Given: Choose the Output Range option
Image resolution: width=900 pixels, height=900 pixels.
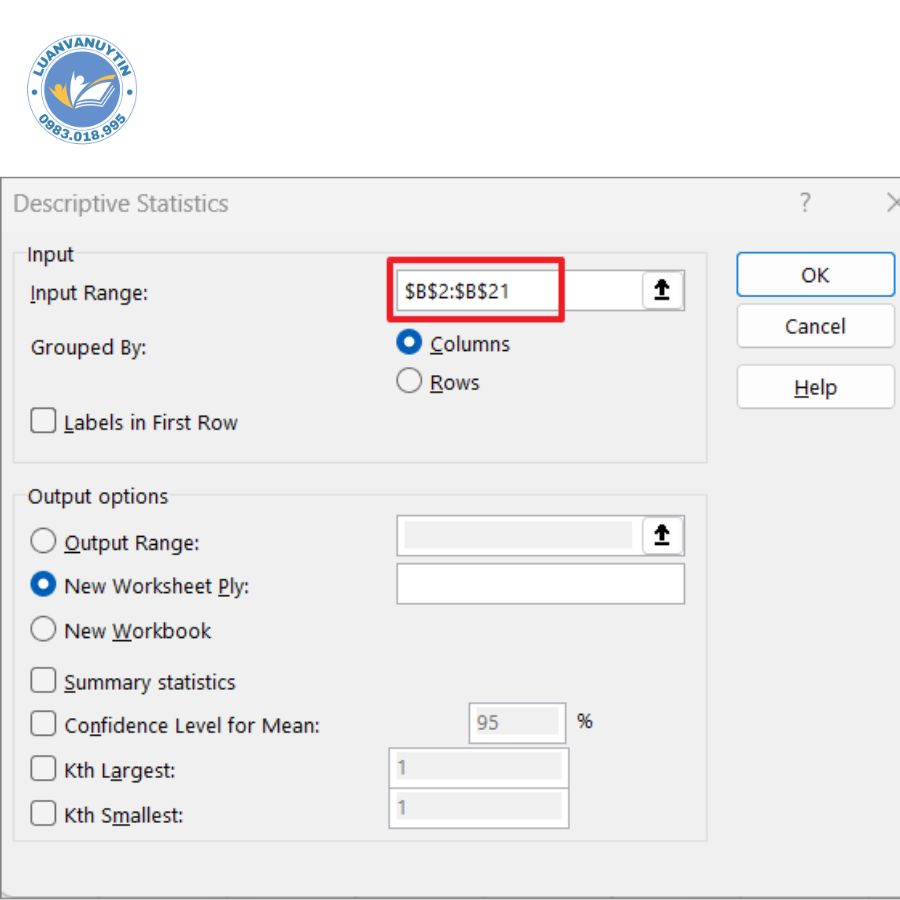Looking at the screenshot, I should point(43,542).
